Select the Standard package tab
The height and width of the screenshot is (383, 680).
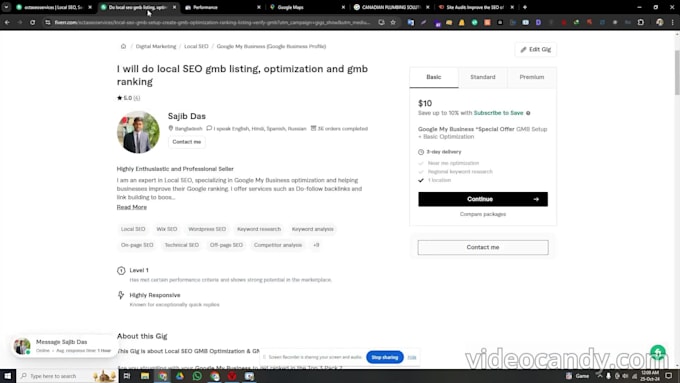[x=483, y=77]
